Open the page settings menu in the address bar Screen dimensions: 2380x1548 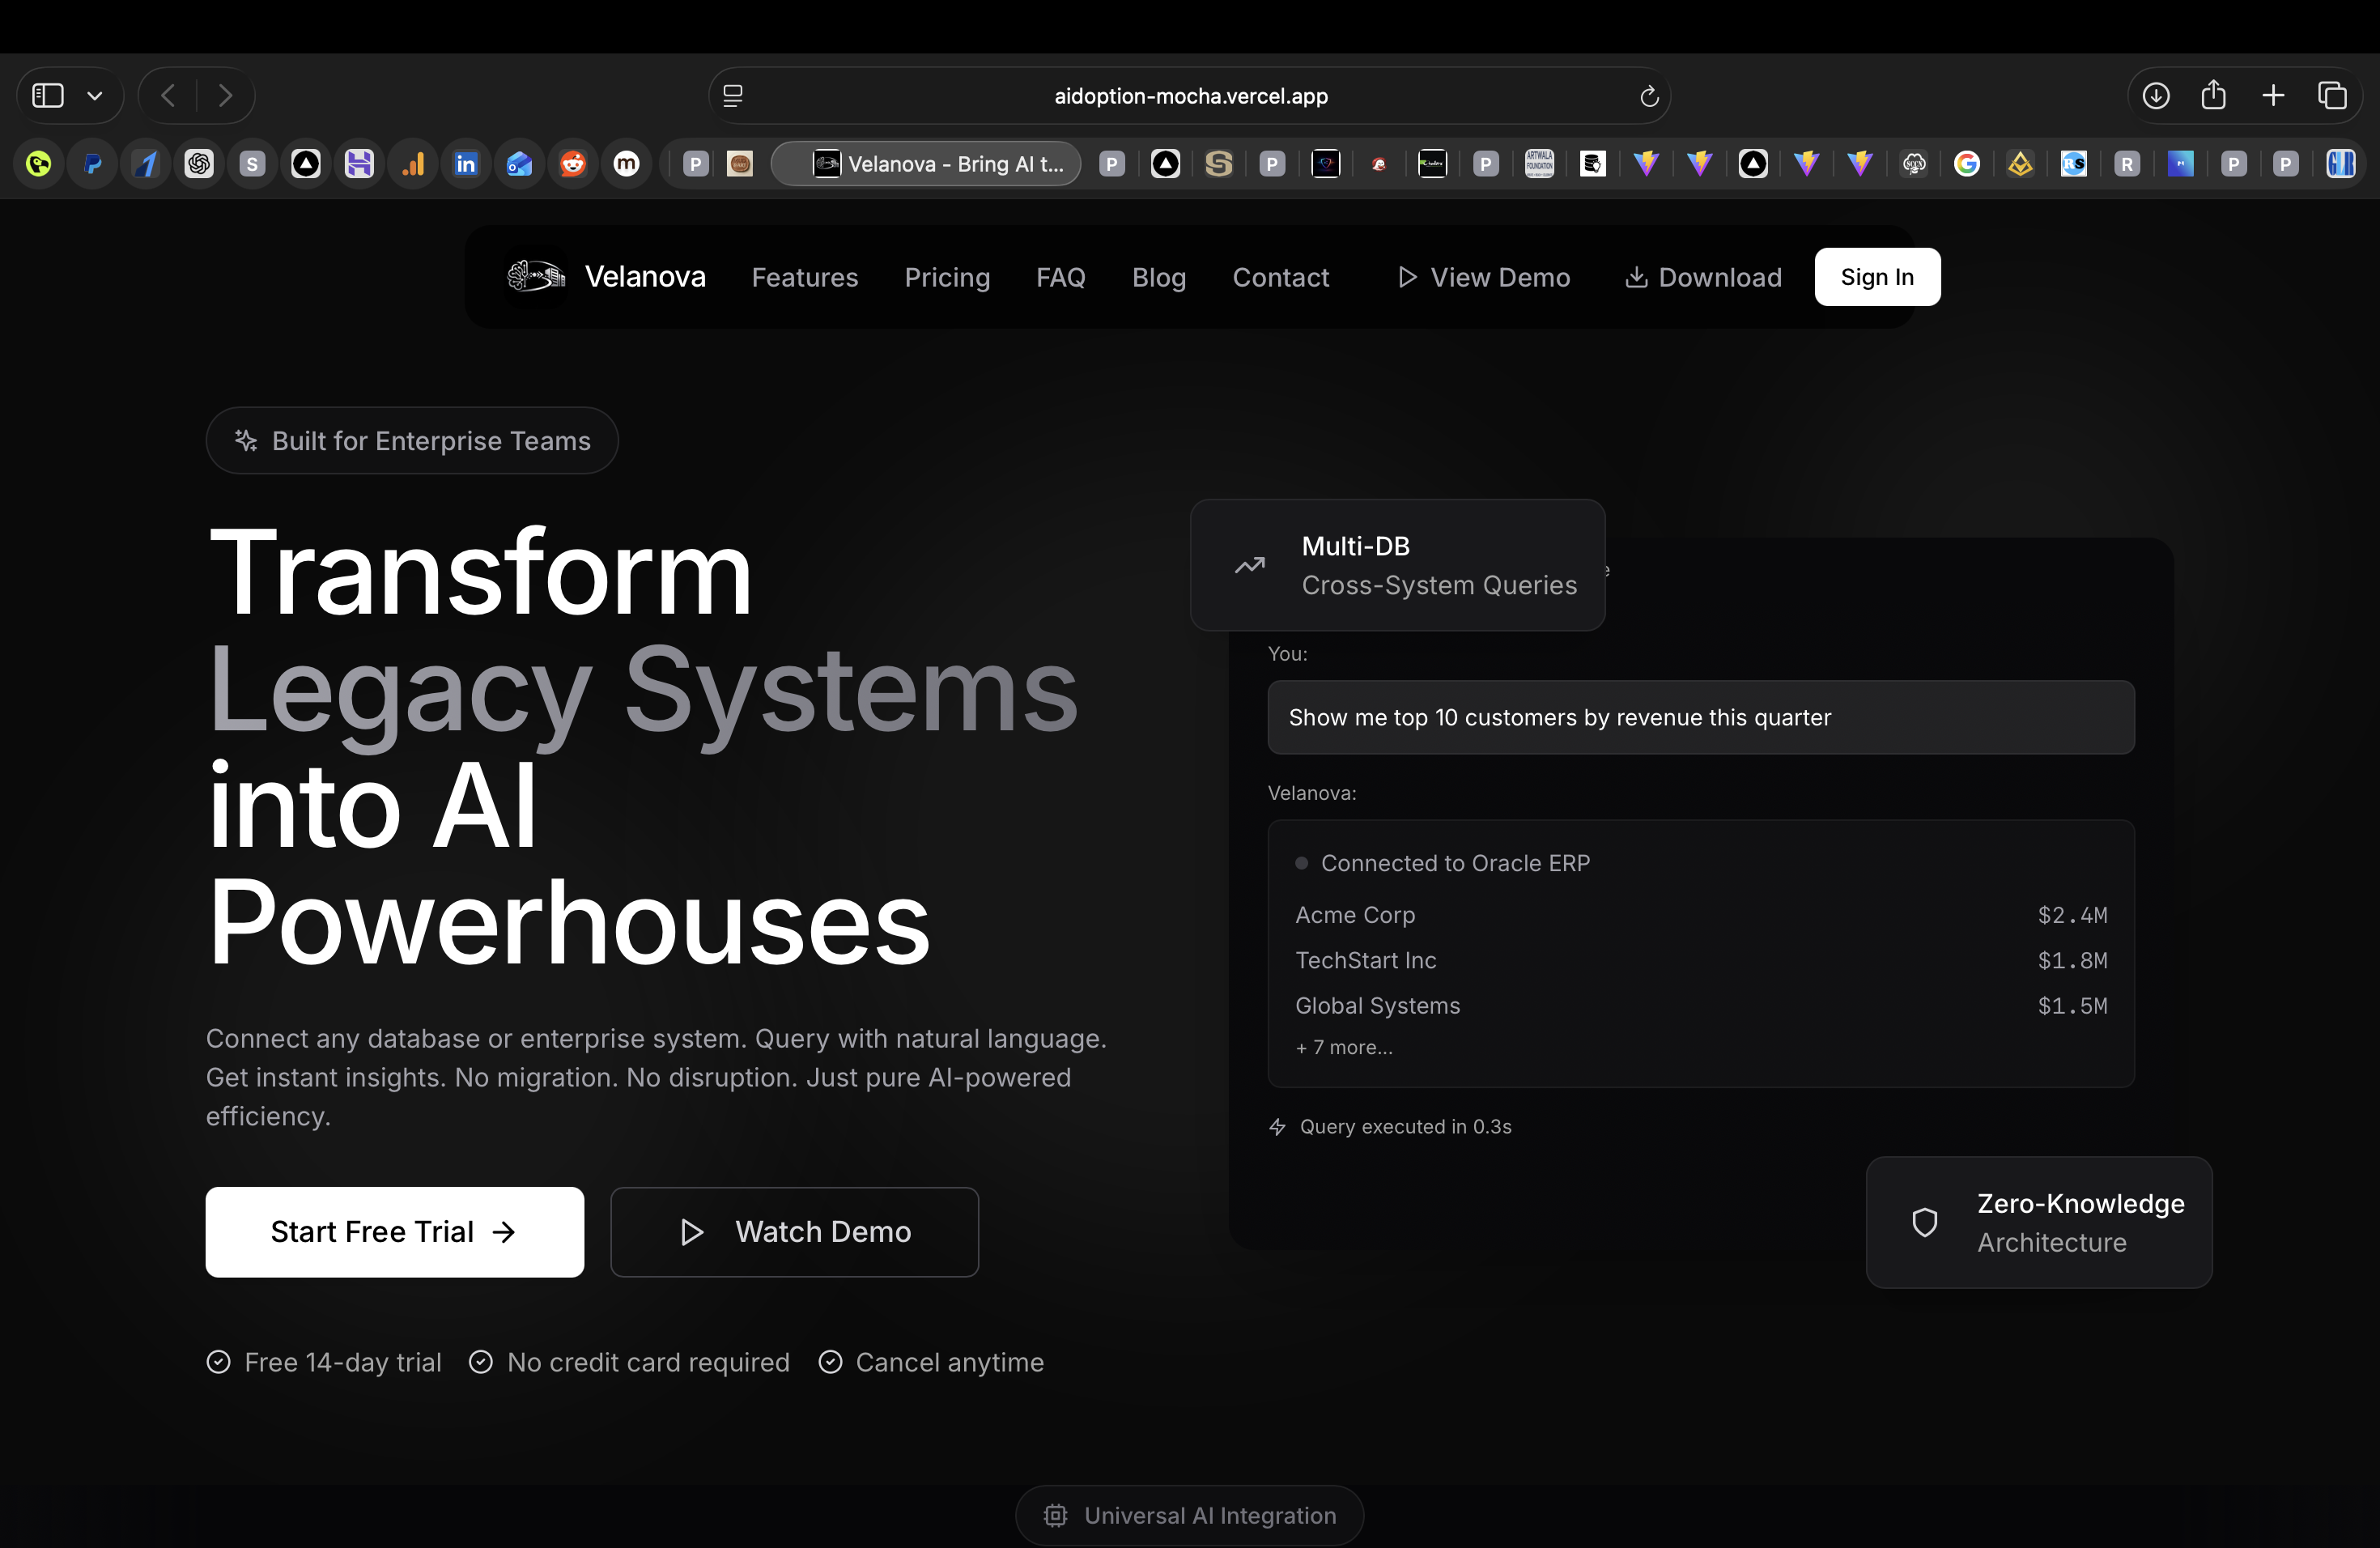(733, 96)
